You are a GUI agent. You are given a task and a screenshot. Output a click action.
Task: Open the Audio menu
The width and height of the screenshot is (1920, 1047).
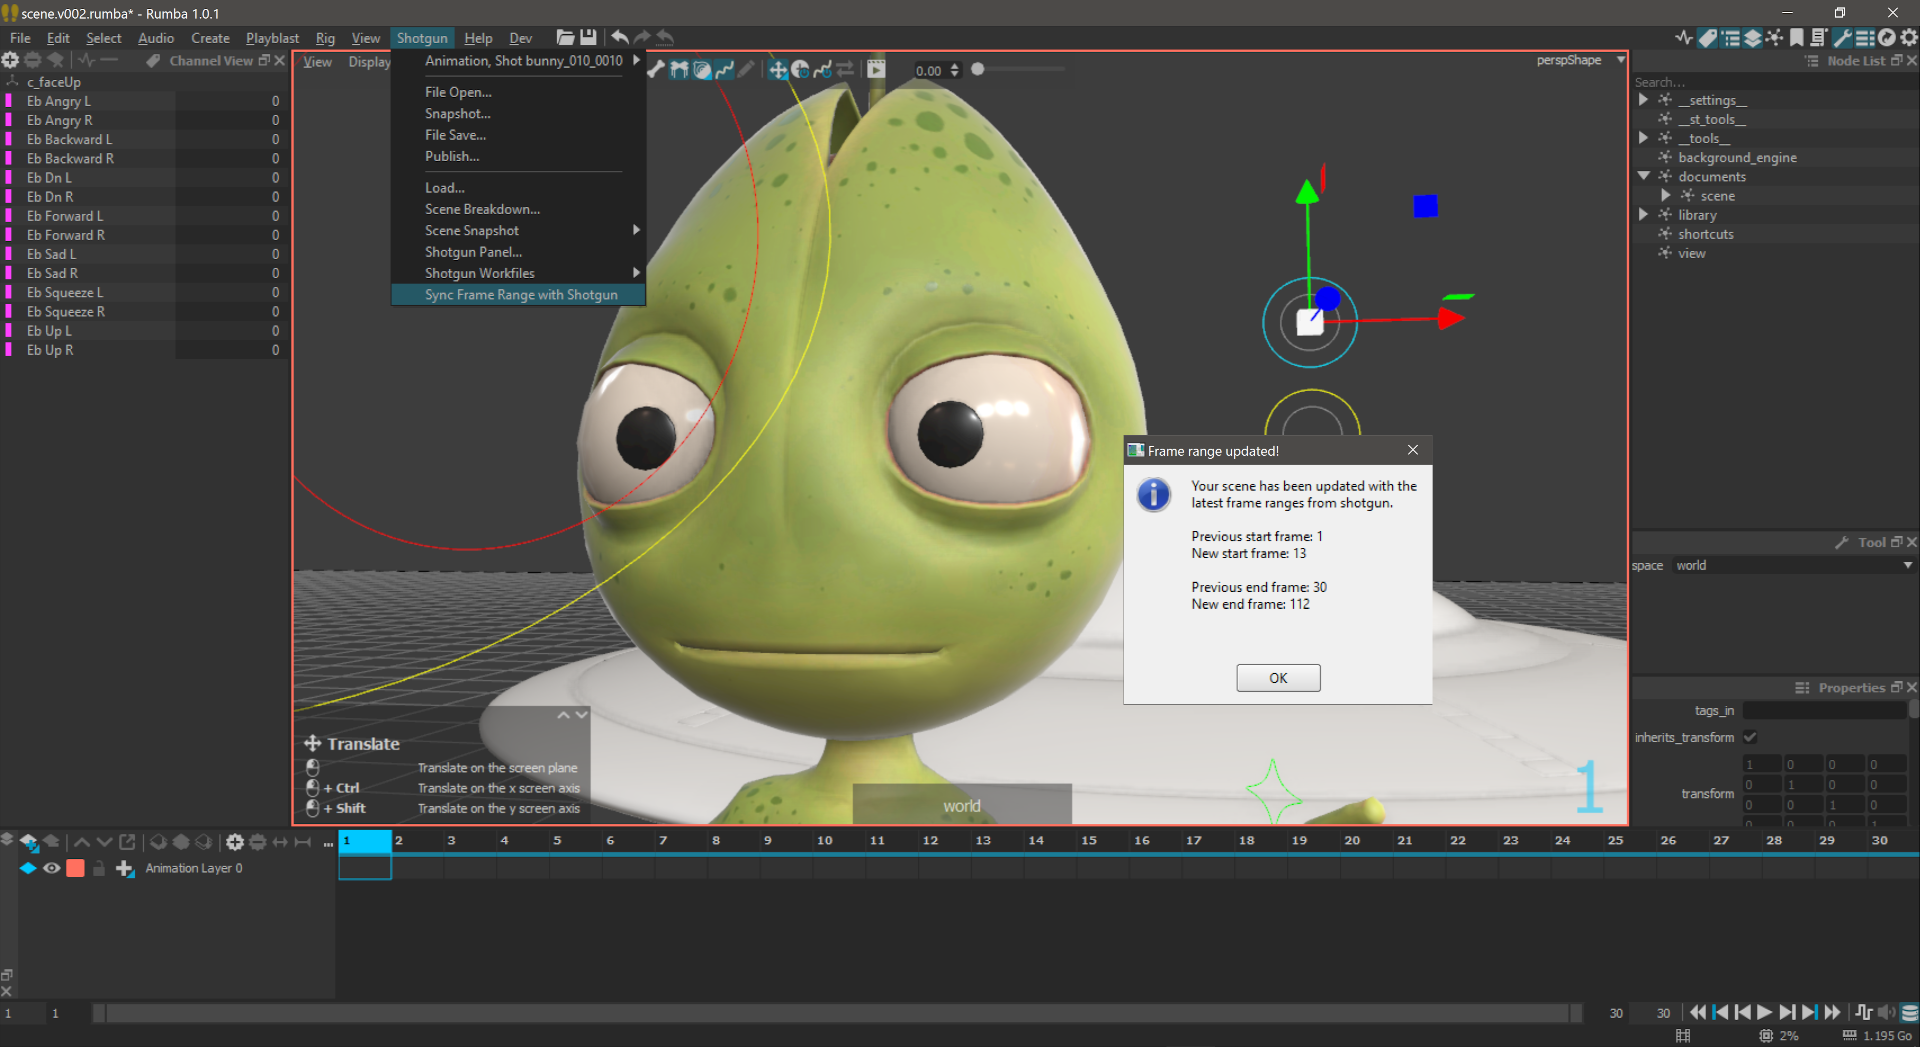(x=156, y=38)
